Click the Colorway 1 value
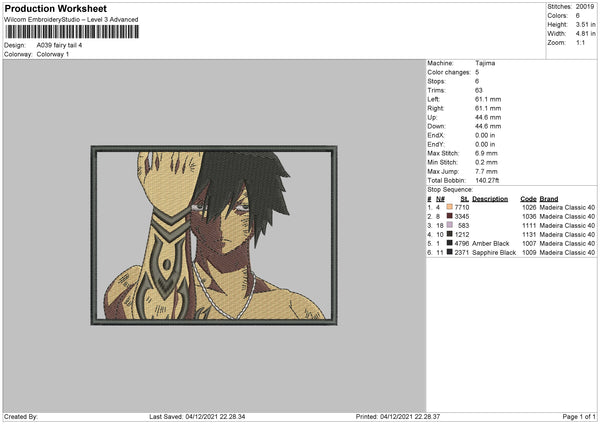Image resolution: width=600 pixels, height=424 pixels. pos(53,54)
